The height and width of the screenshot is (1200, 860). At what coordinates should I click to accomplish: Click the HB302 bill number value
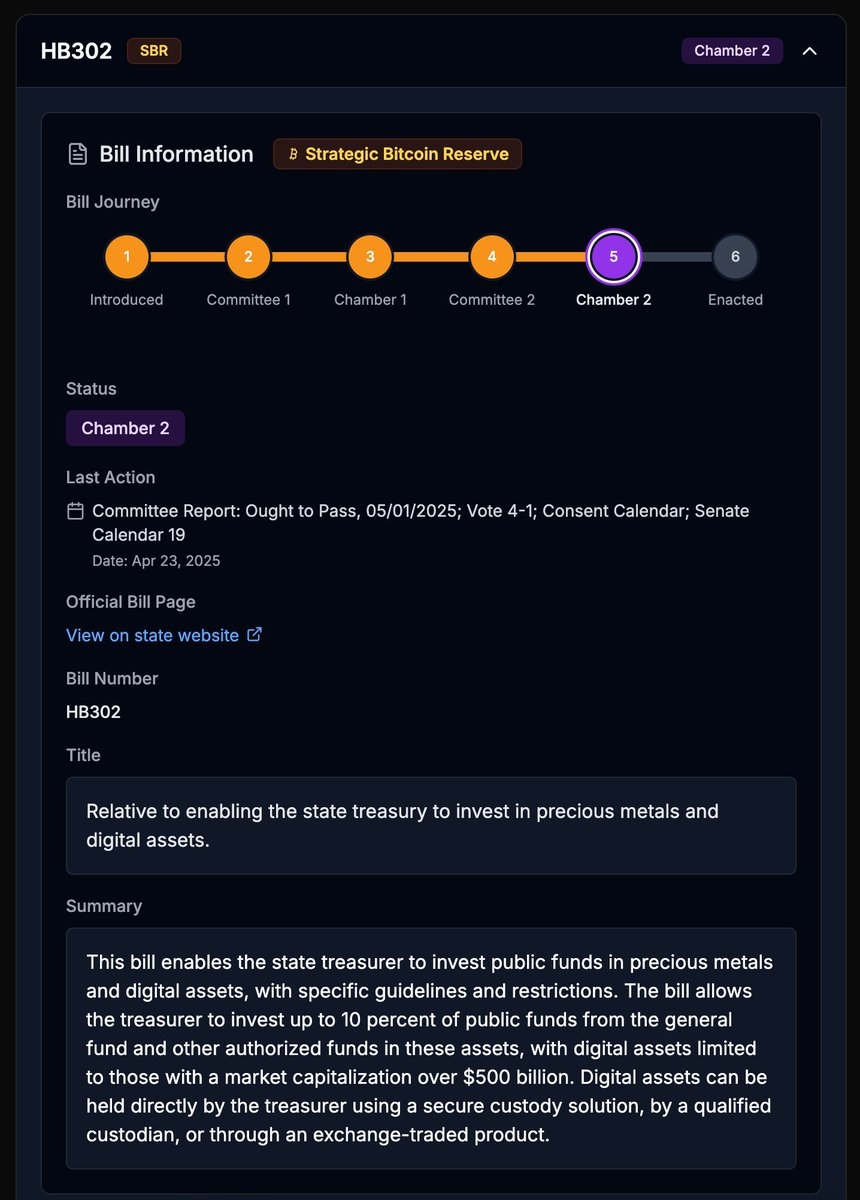(93, 712)
